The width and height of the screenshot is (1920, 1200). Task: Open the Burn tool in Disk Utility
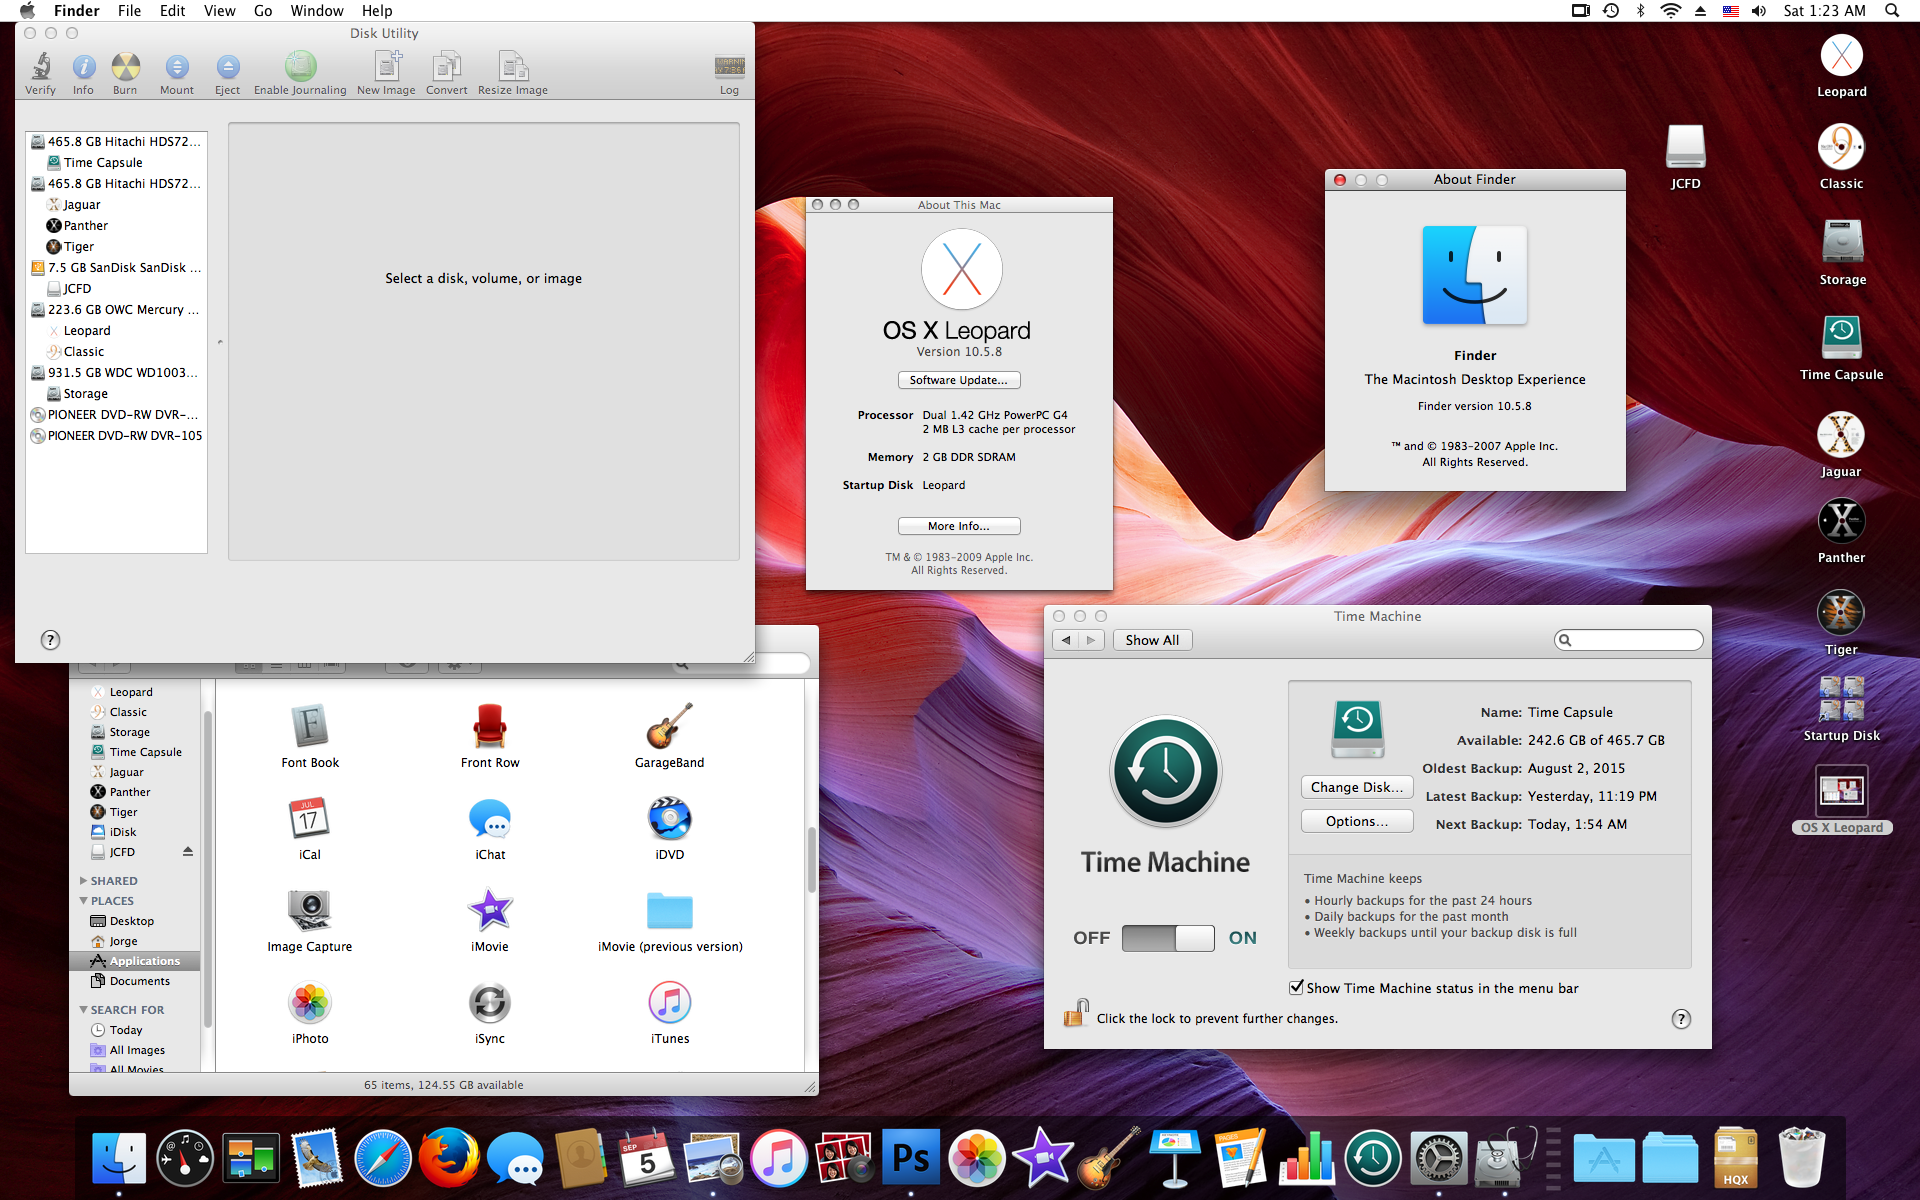click(x=125, y=68)
